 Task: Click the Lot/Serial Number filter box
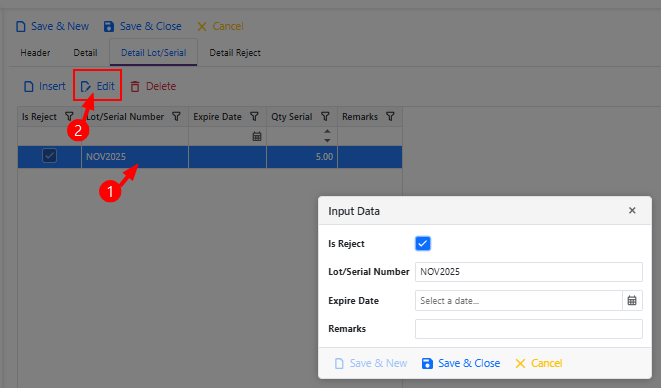(x=135, y=136)
